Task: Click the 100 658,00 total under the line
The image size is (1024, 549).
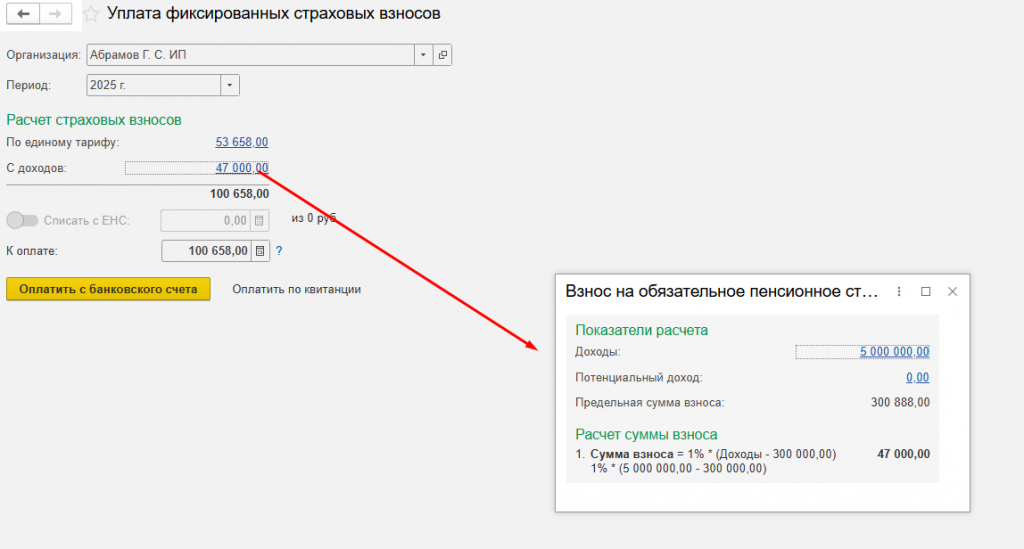Action: [239, 194]
